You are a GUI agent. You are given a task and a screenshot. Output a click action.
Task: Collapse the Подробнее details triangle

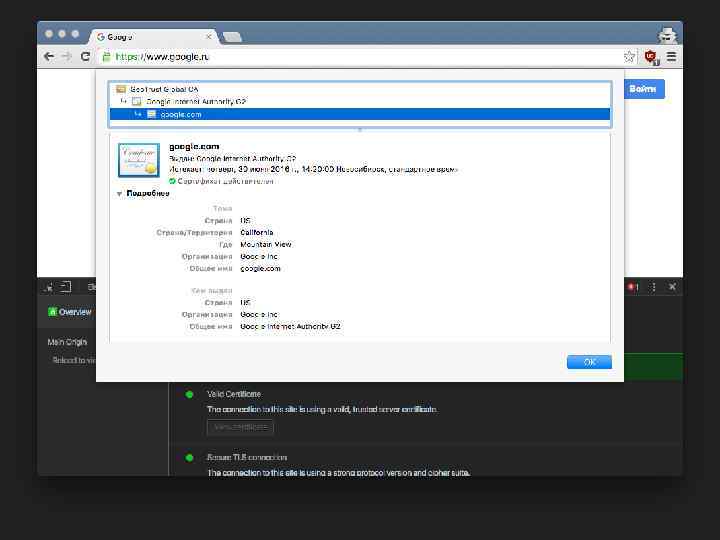pyautogui.click(x=119, y=194)
